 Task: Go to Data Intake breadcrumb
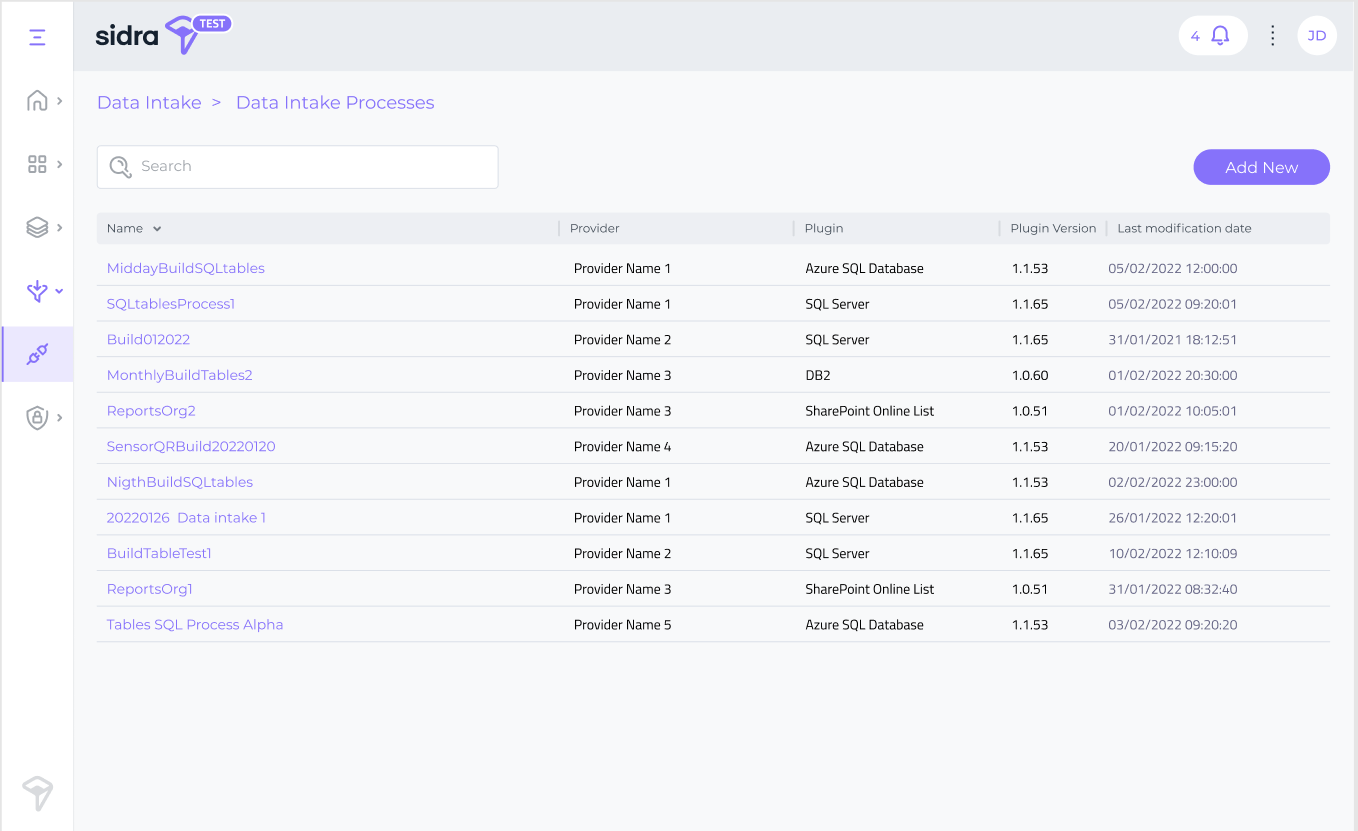tap(149, 103)
